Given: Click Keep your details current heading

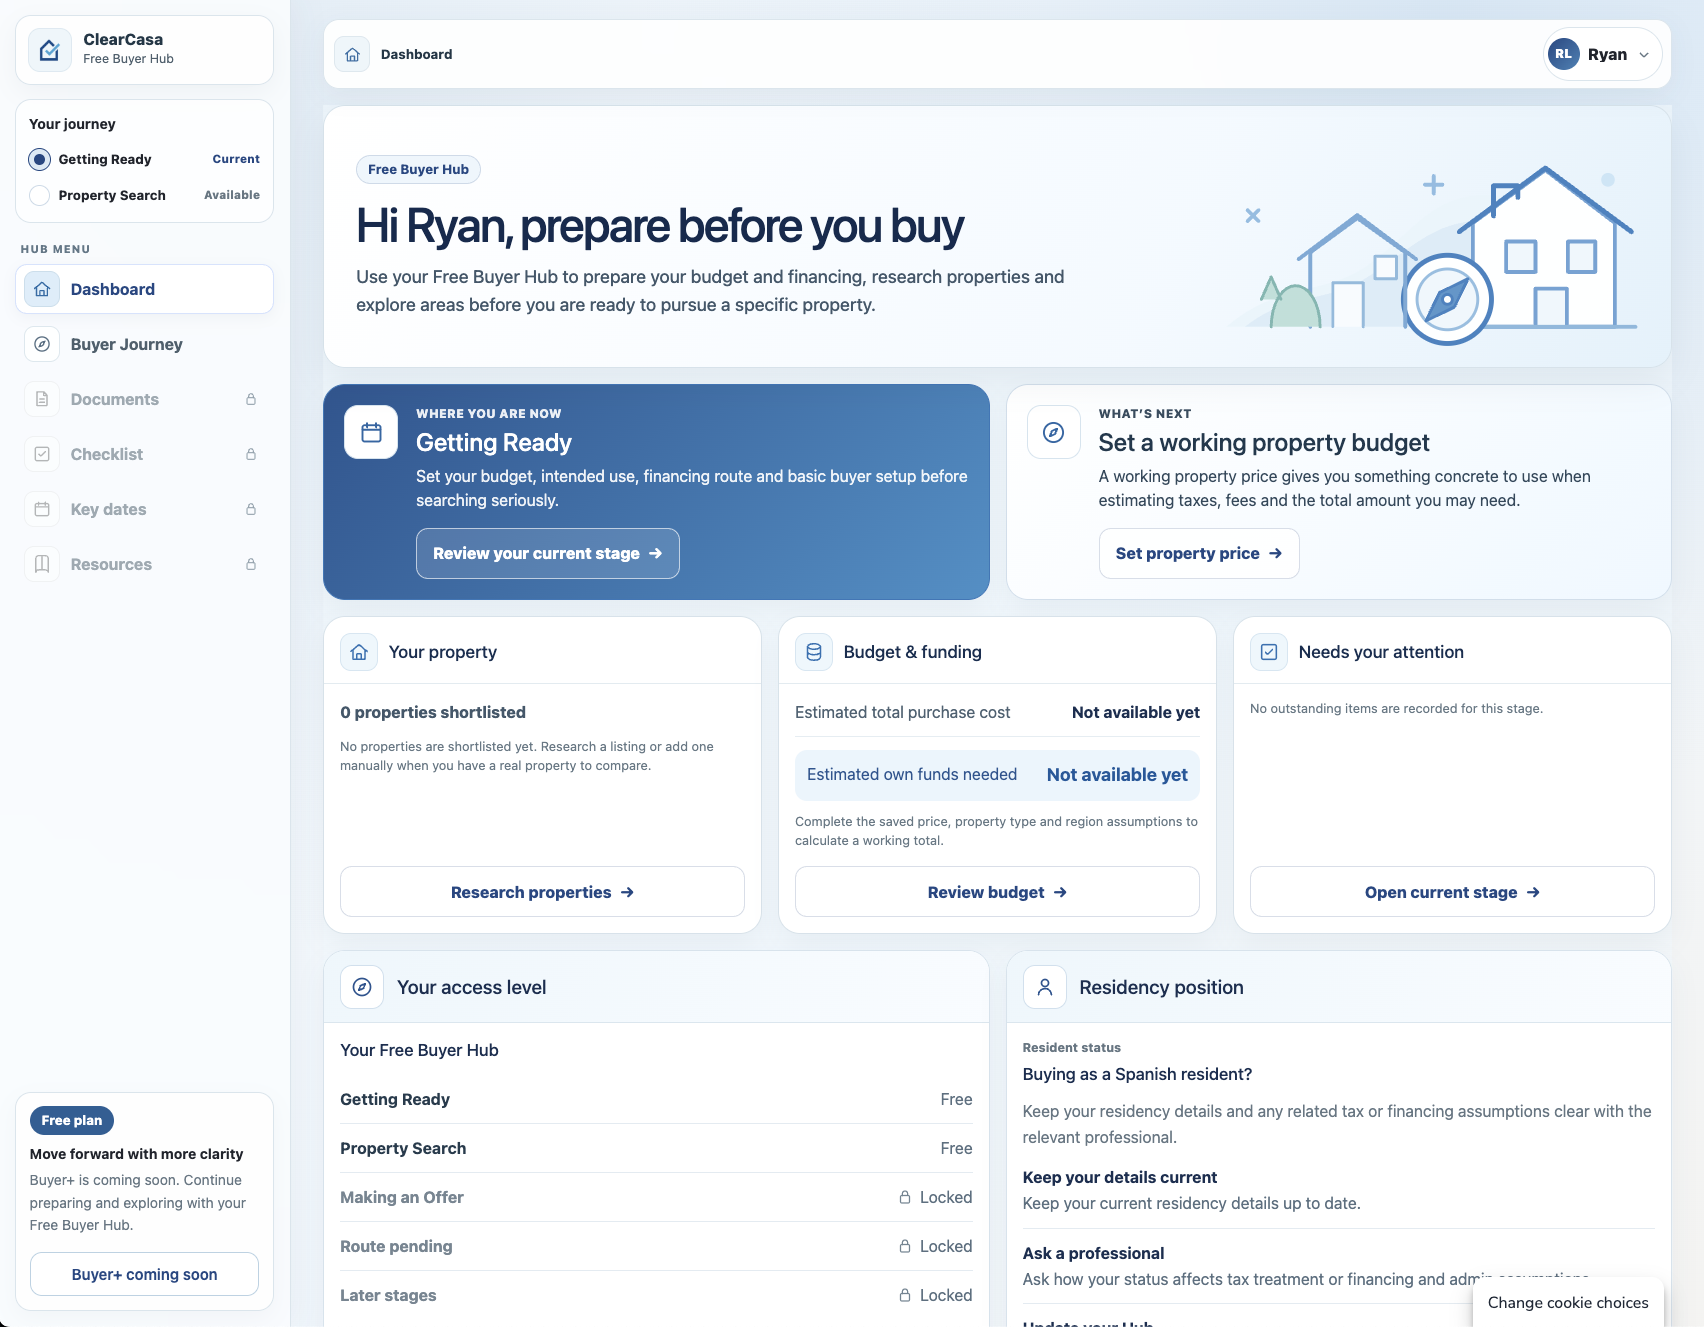Looking at the screenshot, I should point(1119,1177).
